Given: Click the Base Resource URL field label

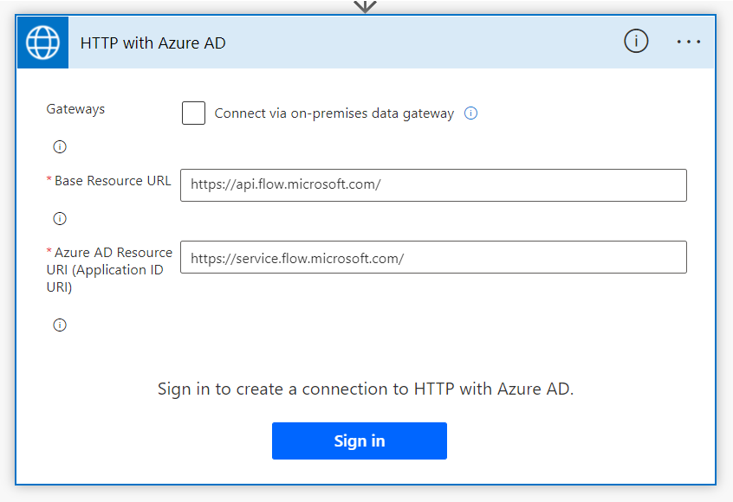Looking at the screenshot, I should (112, 181).
